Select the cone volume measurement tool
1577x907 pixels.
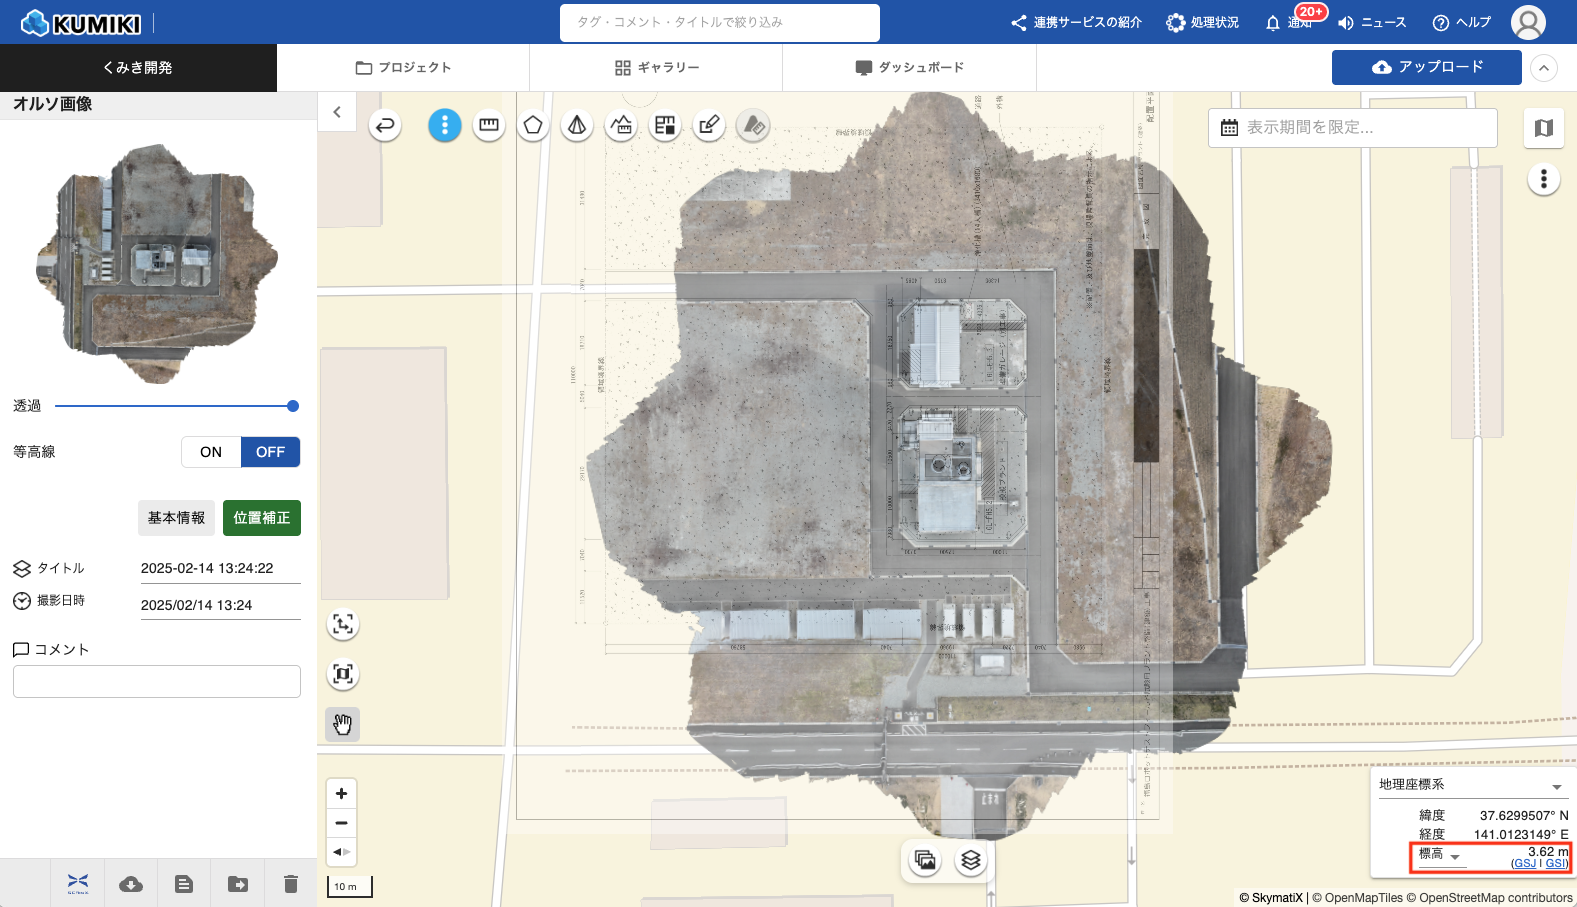(577, 125)
